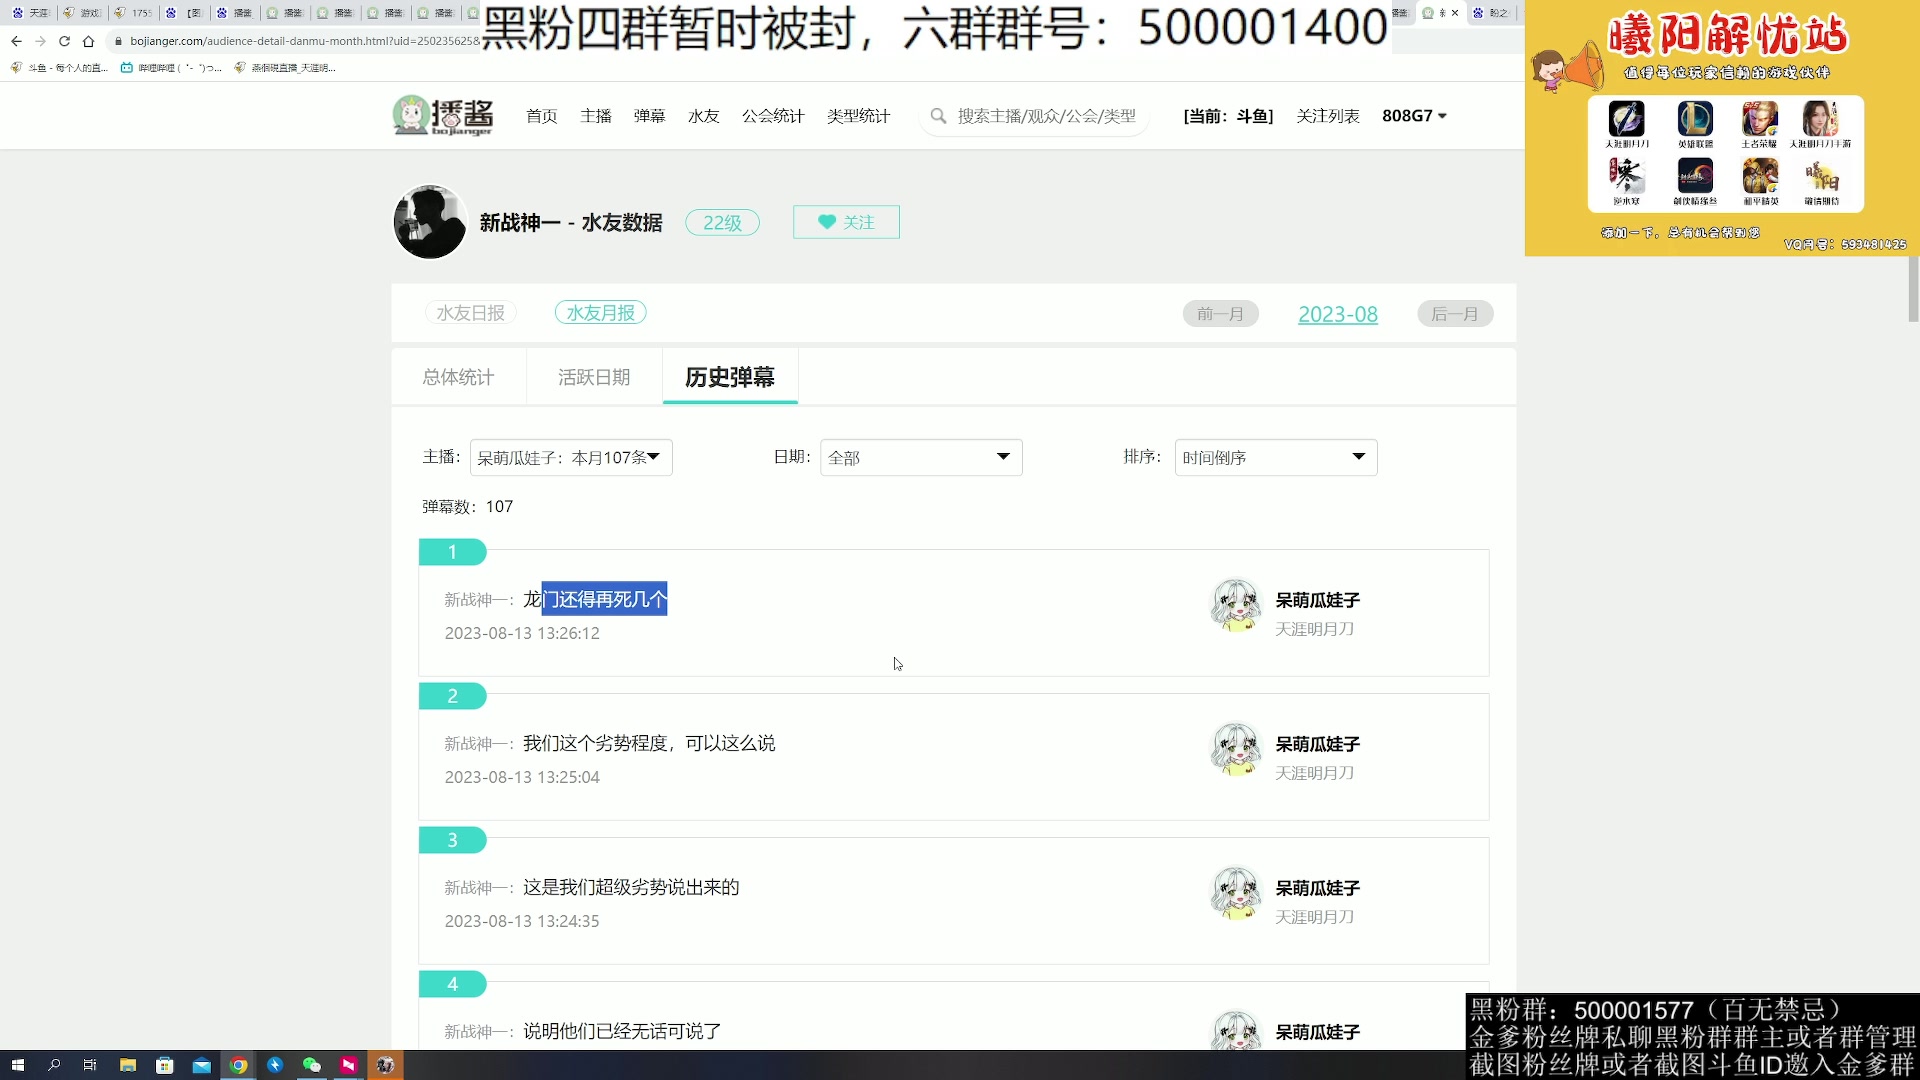1920x1080 pixels.
Task: Open the 公会统计 menu item
Action: [772, 116]
